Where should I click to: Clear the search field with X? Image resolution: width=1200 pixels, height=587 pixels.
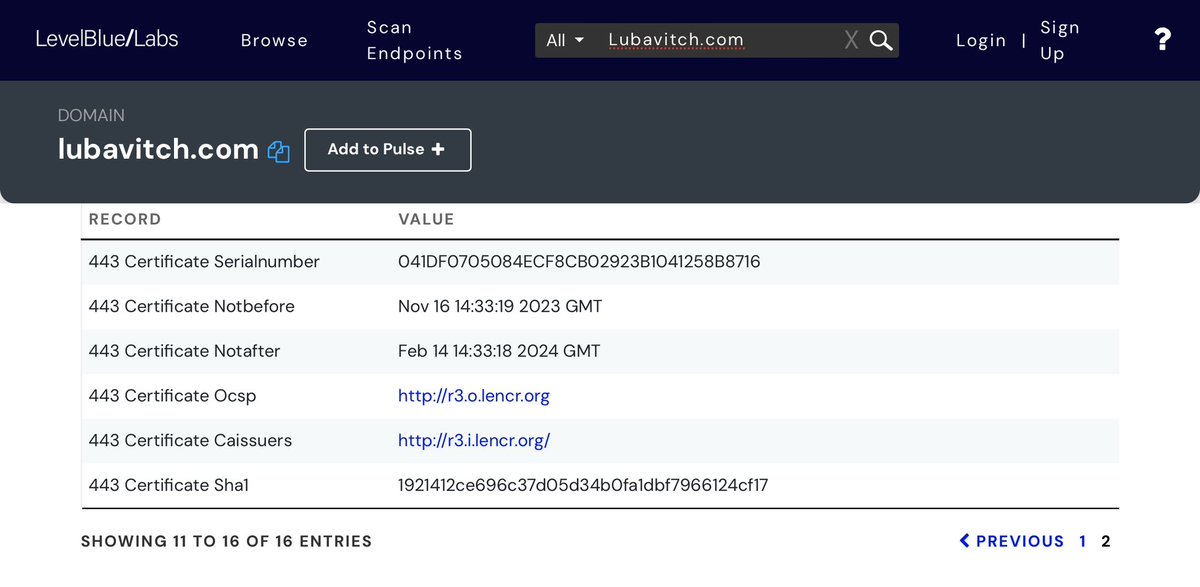851,40
